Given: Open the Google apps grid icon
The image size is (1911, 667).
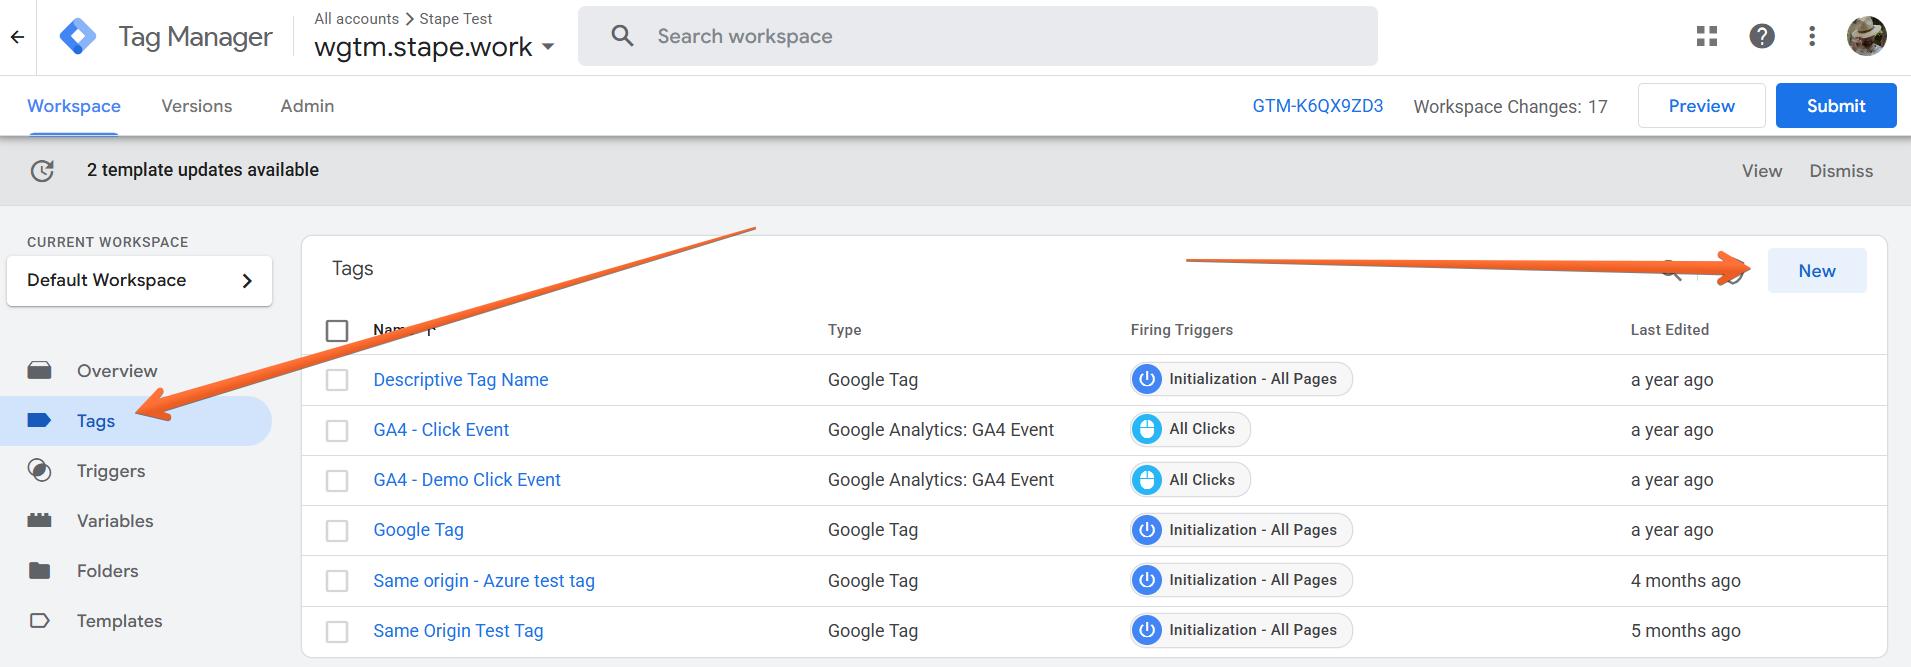Looking at the screenshot, I should [x=1707, y=37].
